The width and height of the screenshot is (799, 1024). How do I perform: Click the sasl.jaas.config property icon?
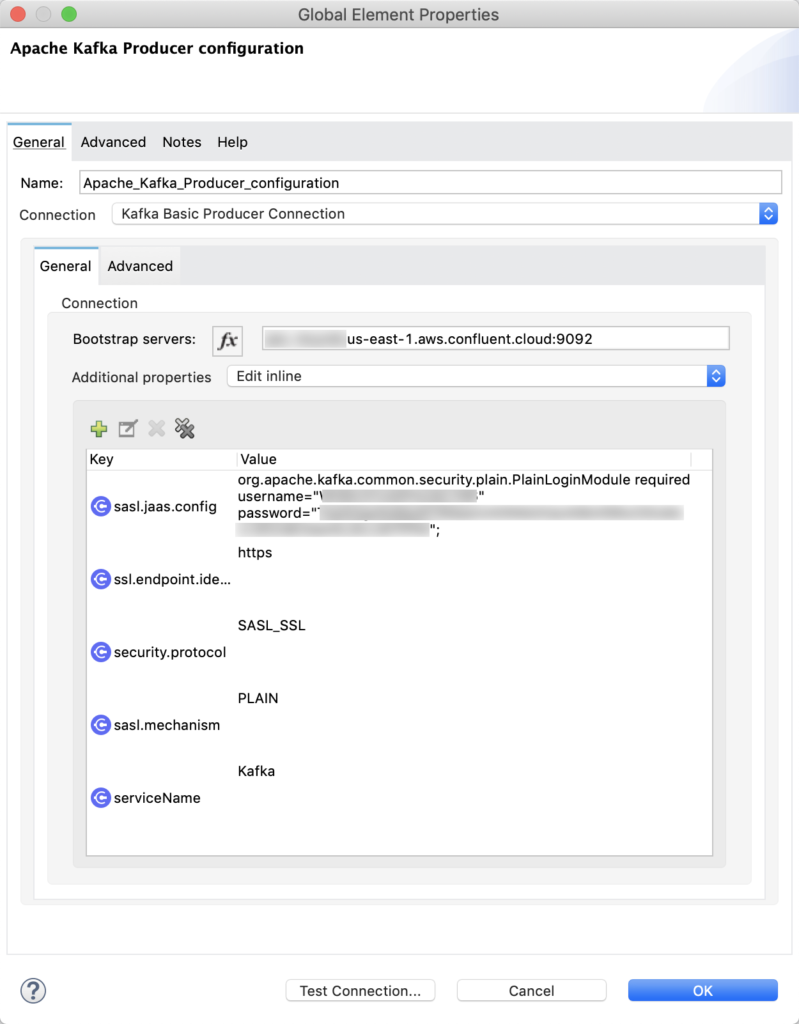click(100, 506)
